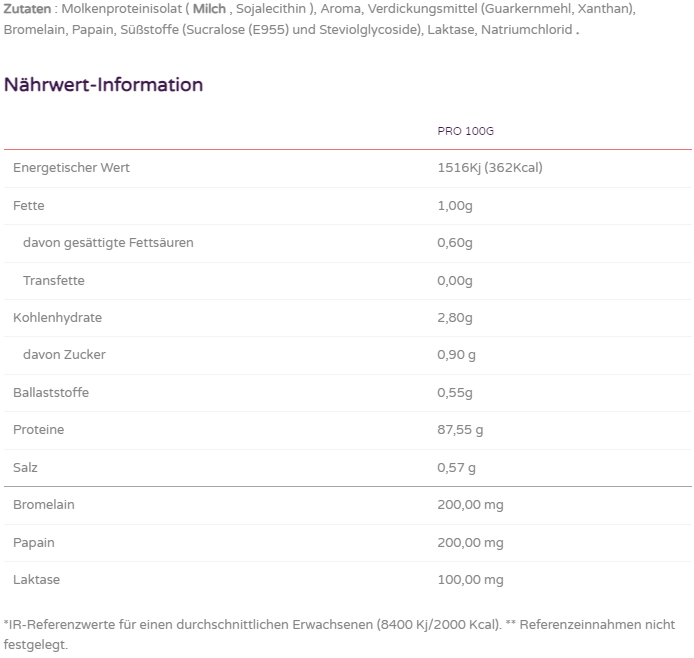Click the Bromelain row label
The image size is (694, 658).
44,505
